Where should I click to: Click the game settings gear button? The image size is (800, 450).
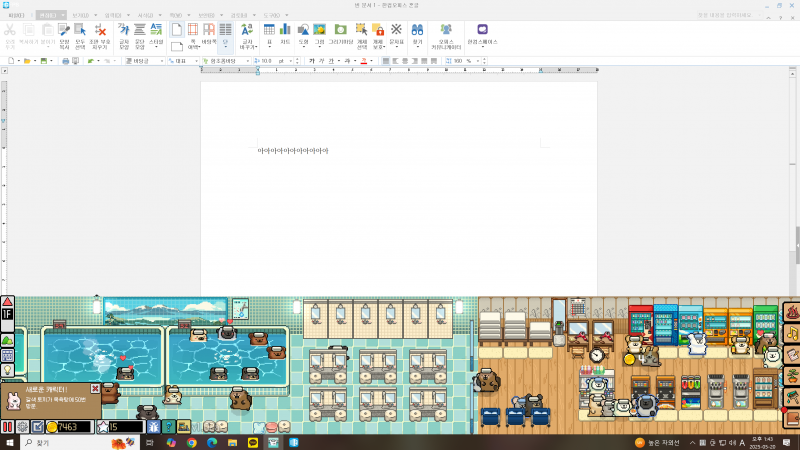(x=22, y=427)
